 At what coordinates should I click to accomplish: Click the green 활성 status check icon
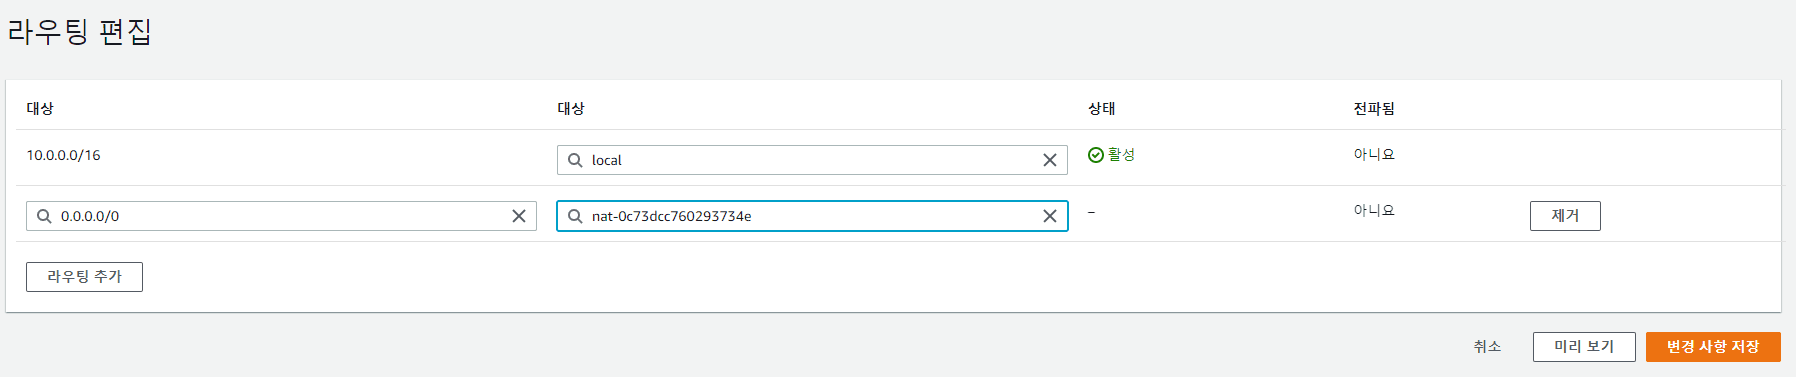point(1096,155)
